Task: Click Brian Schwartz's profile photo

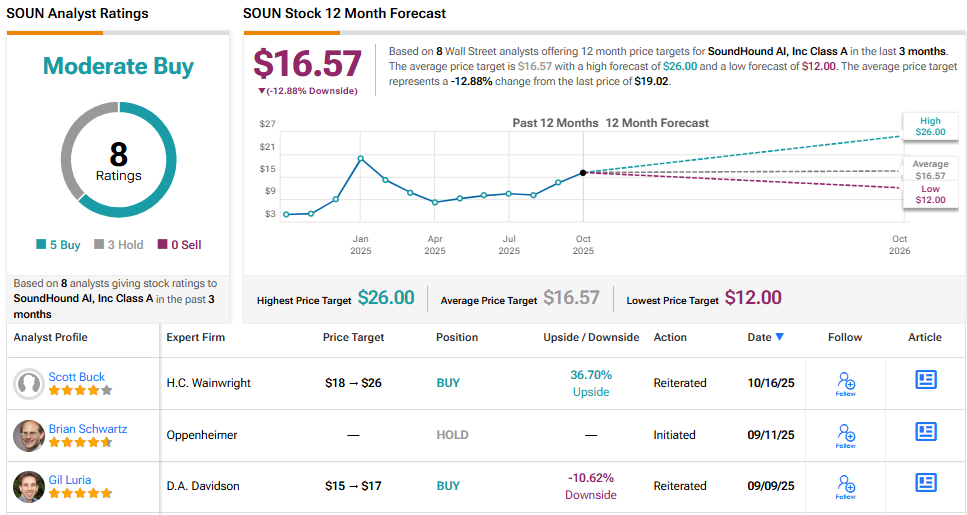Action: tap(29, 436)
